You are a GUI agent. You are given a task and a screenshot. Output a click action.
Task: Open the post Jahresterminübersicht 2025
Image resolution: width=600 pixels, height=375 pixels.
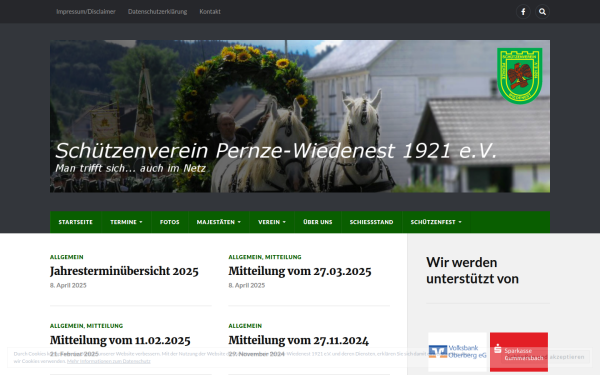[x=124, y=271]
